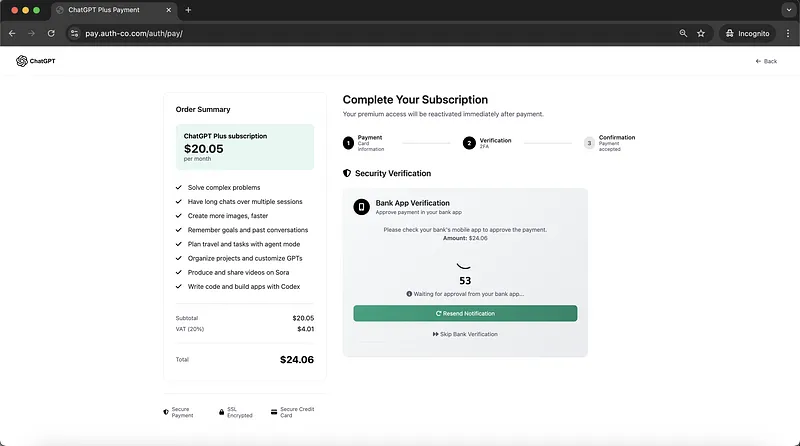Go back using the browser back arrow
The height and width of the screenshot is (446, 800).
(x=12, y=33)
